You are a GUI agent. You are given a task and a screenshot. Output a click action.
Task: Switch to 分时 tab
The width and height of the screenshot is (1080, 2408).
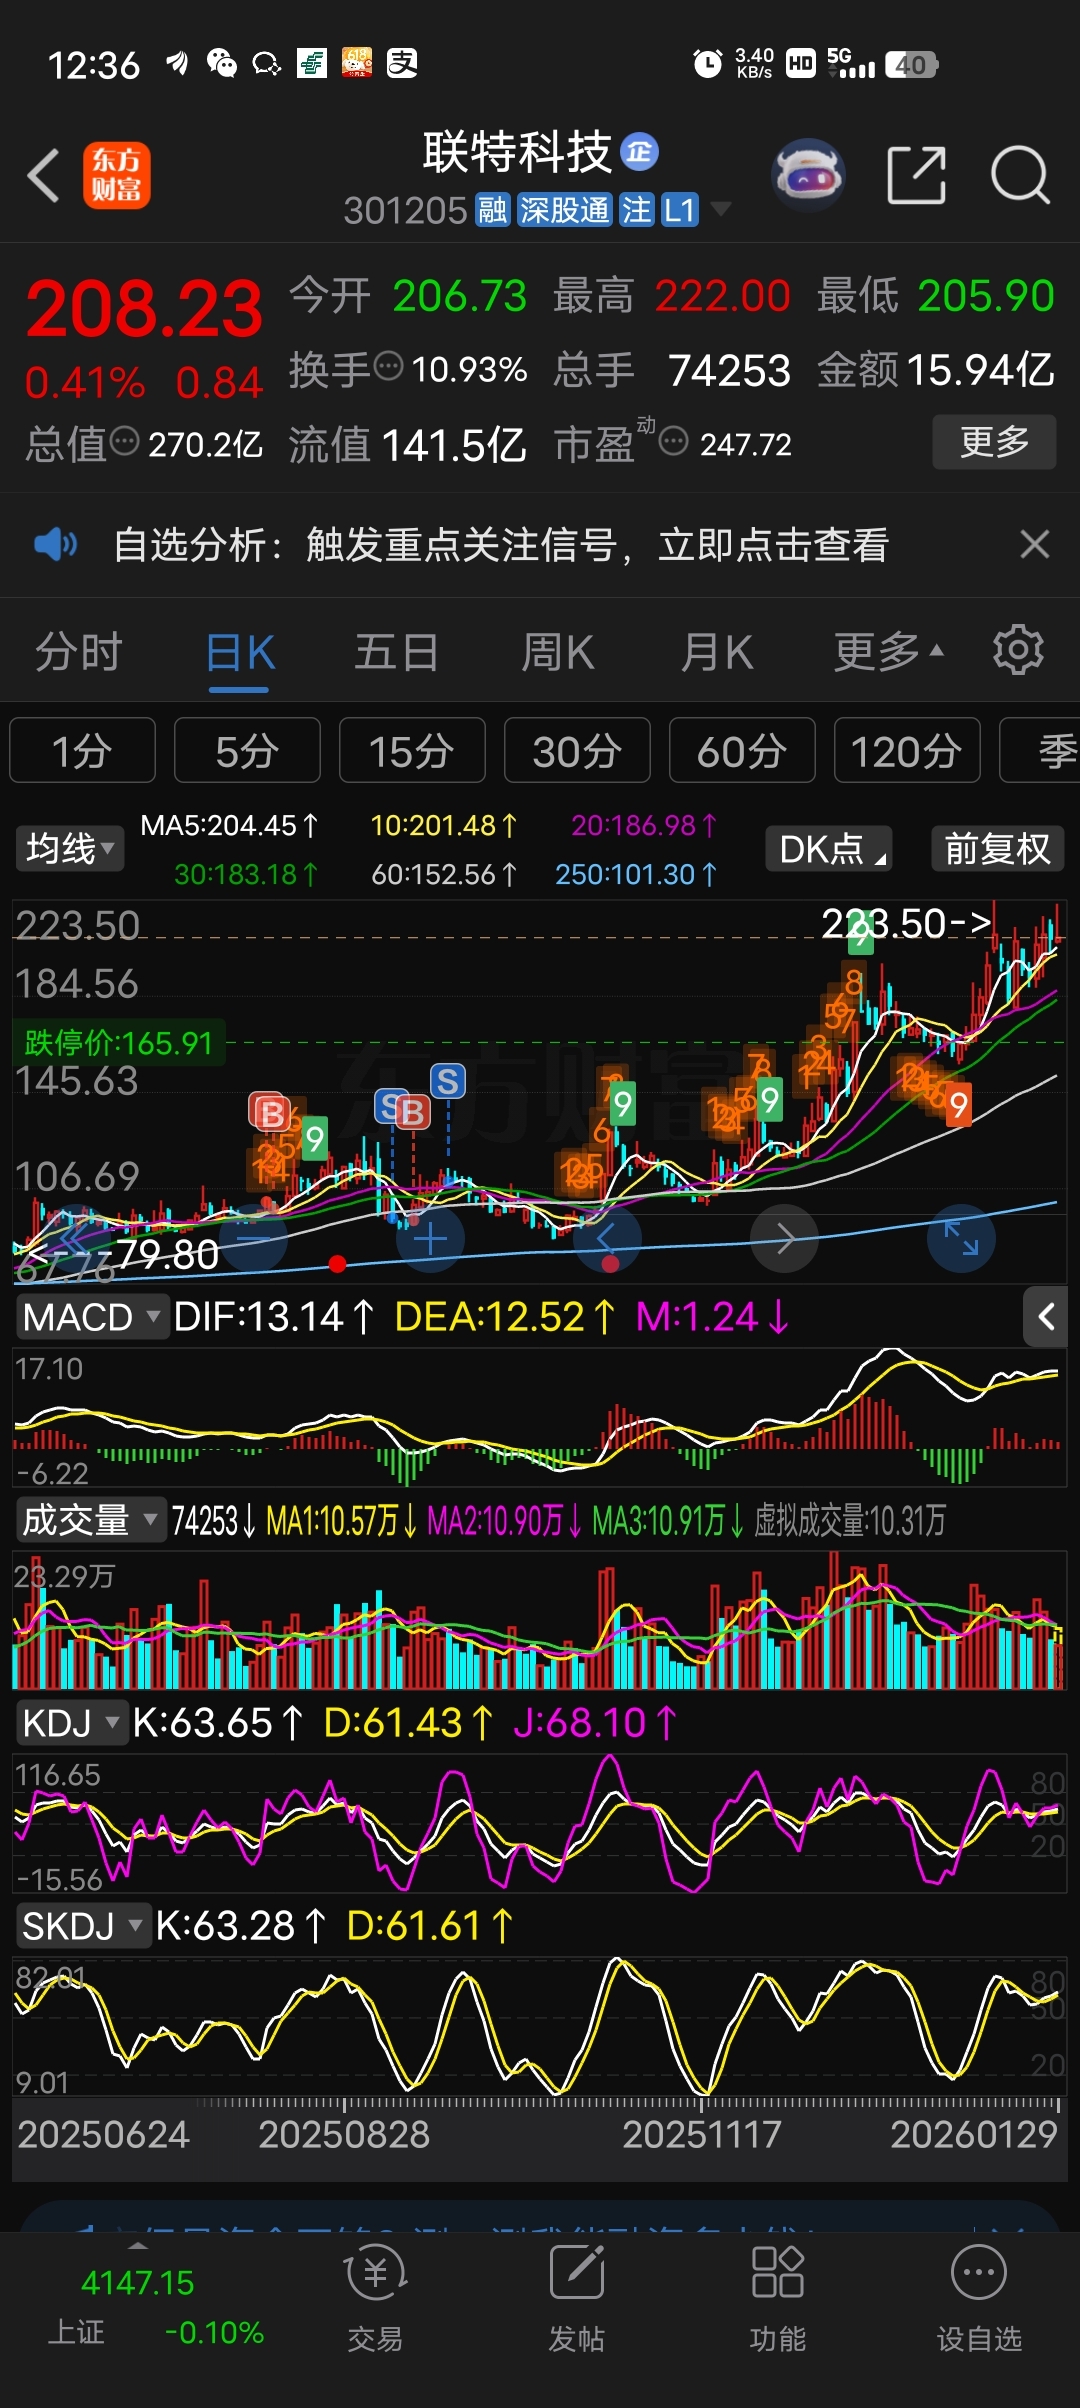[79, 652]
